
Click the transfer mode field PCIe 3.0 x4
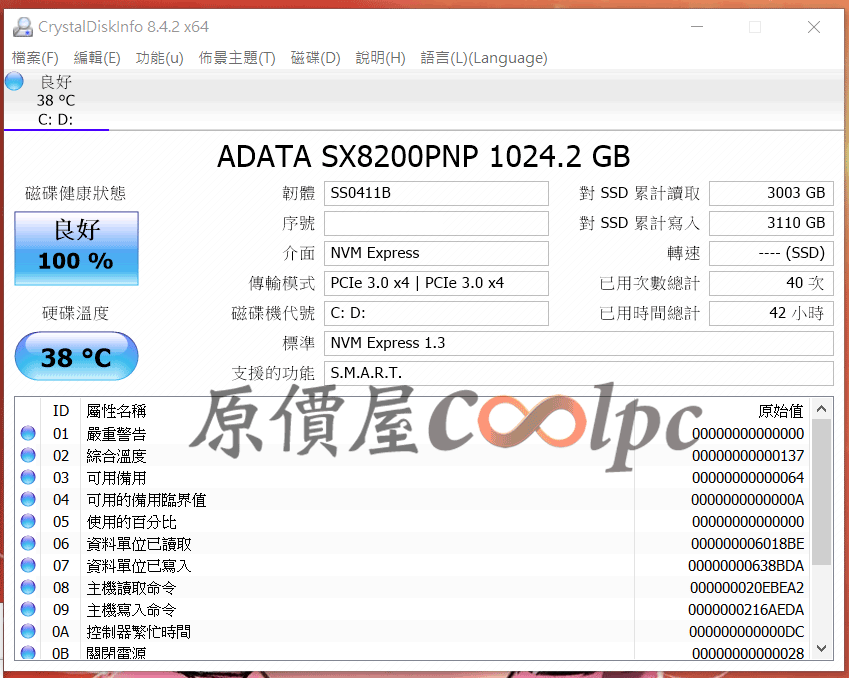point(436,283)
